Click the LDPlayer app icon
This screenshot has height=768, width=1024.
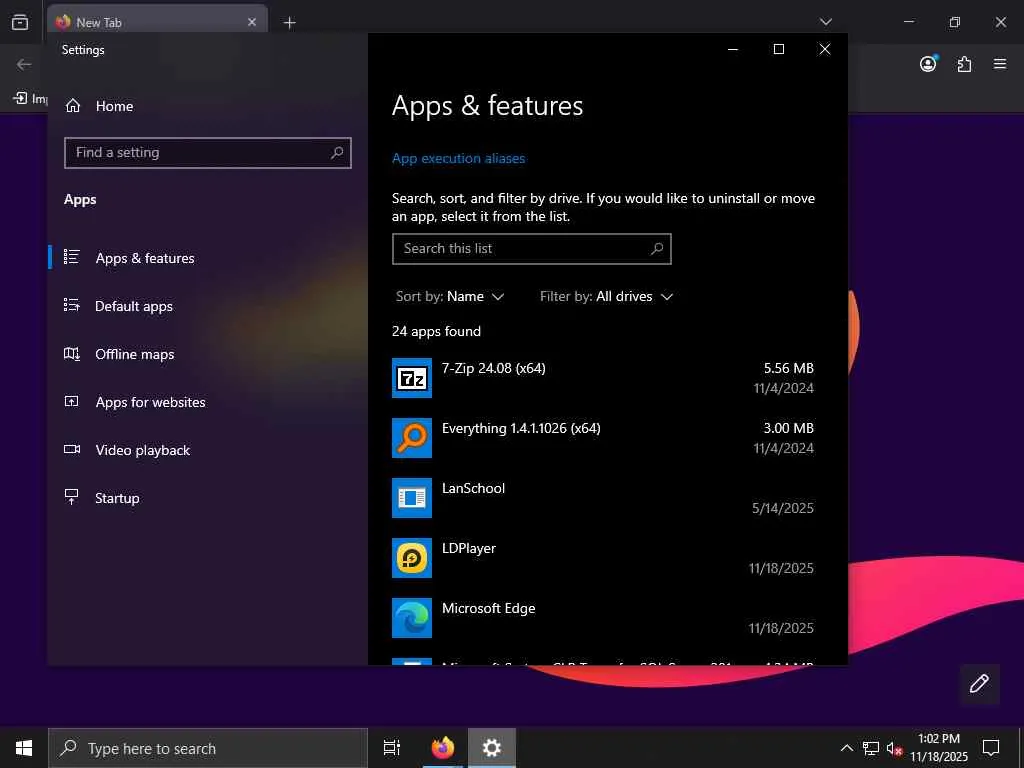[411, 558]
